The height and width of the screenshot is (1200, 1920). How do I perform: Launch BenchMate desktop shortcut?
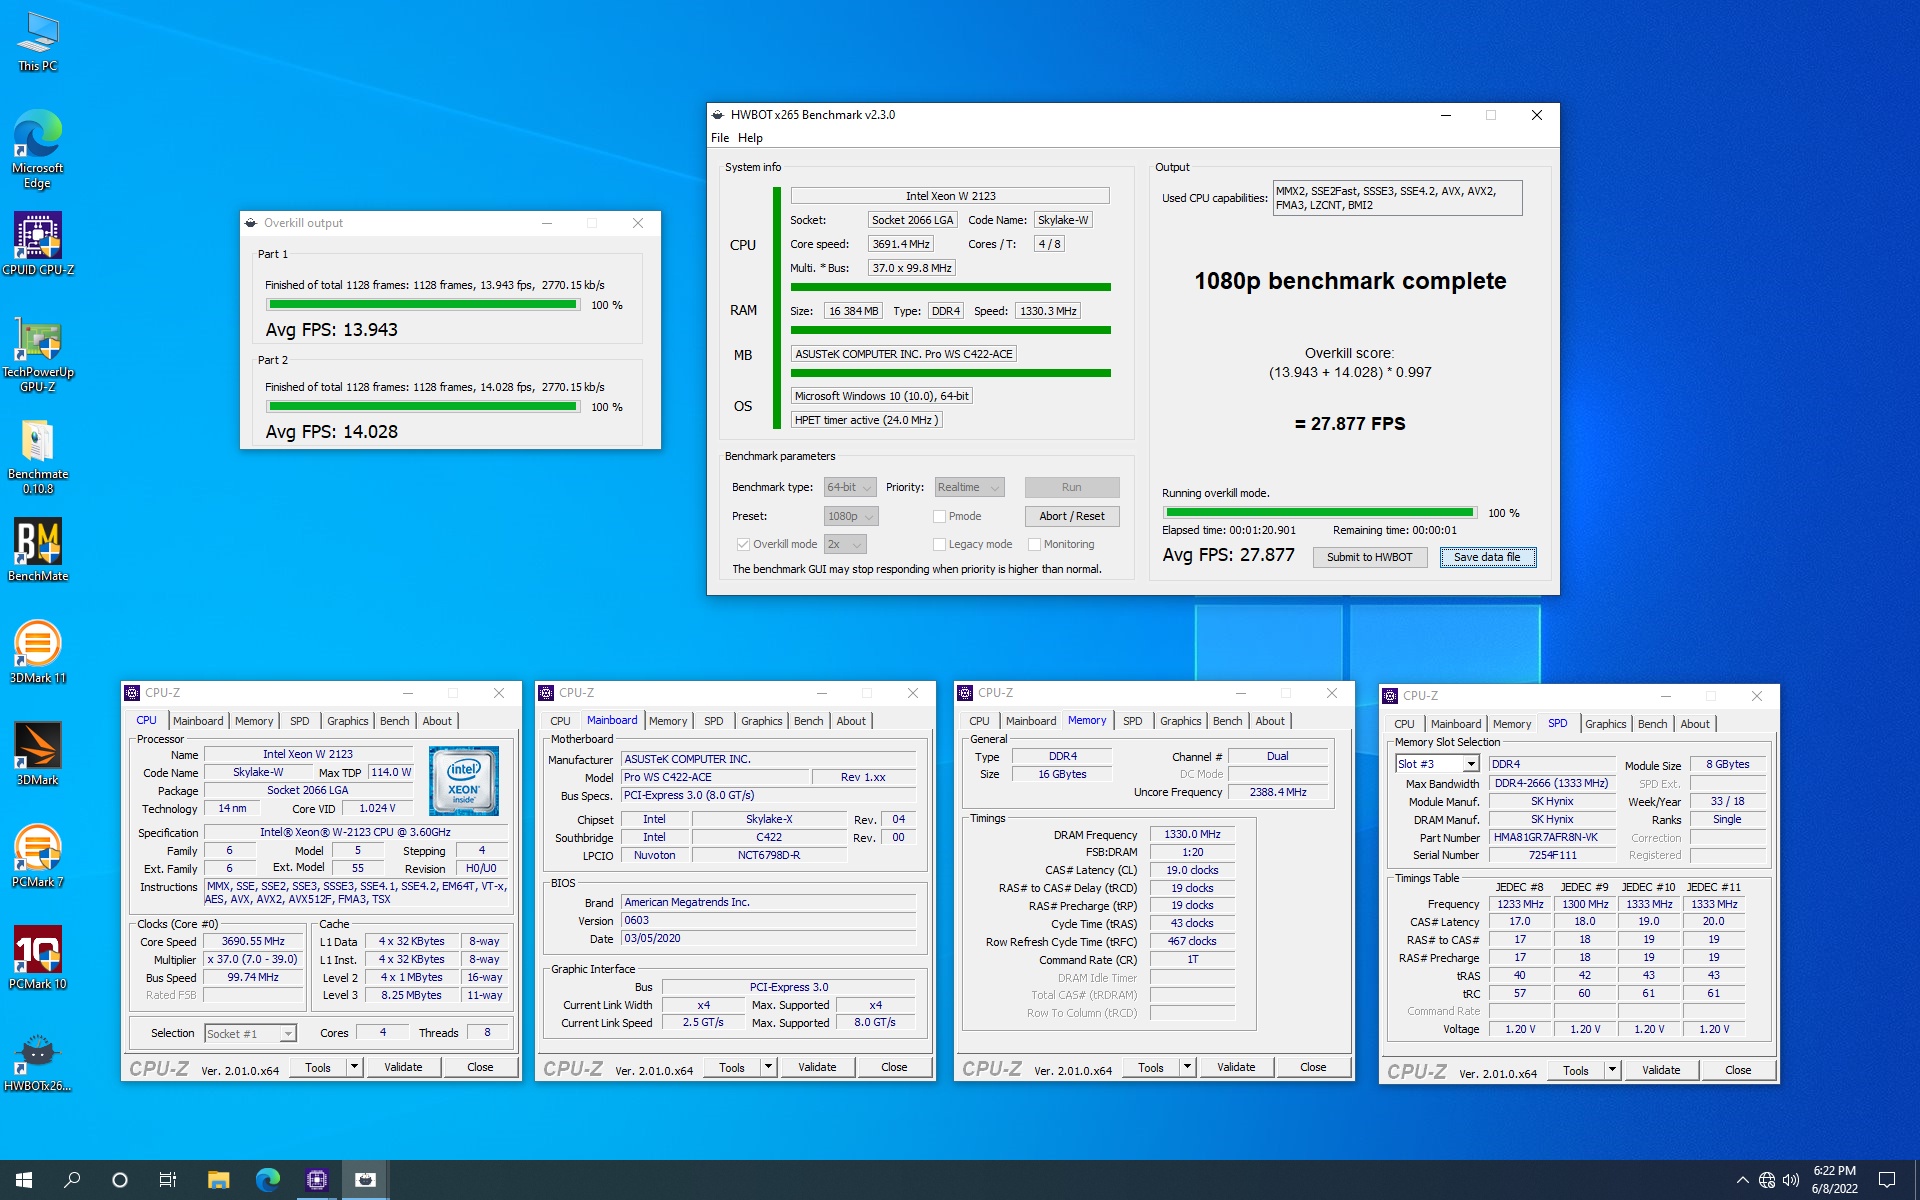click(38, 549)
